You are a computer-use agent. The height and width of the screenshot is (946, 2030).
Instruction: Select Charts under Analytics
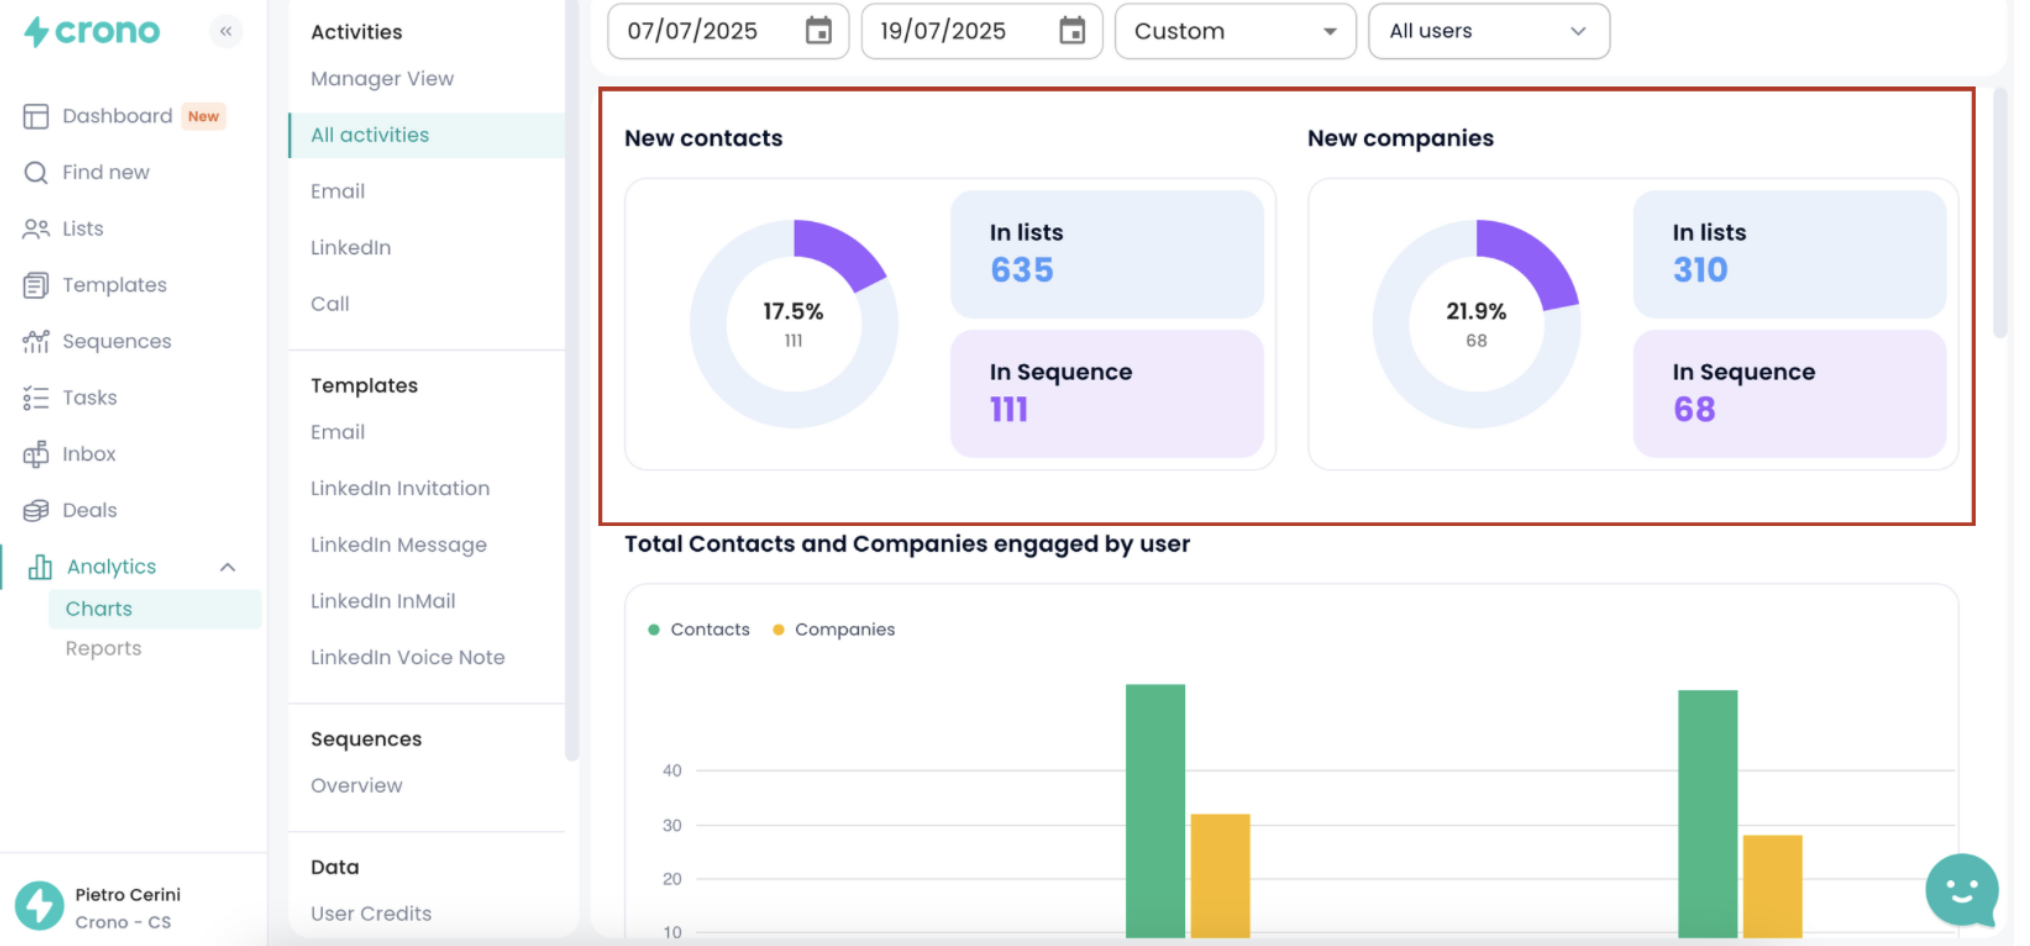(155, 609)
